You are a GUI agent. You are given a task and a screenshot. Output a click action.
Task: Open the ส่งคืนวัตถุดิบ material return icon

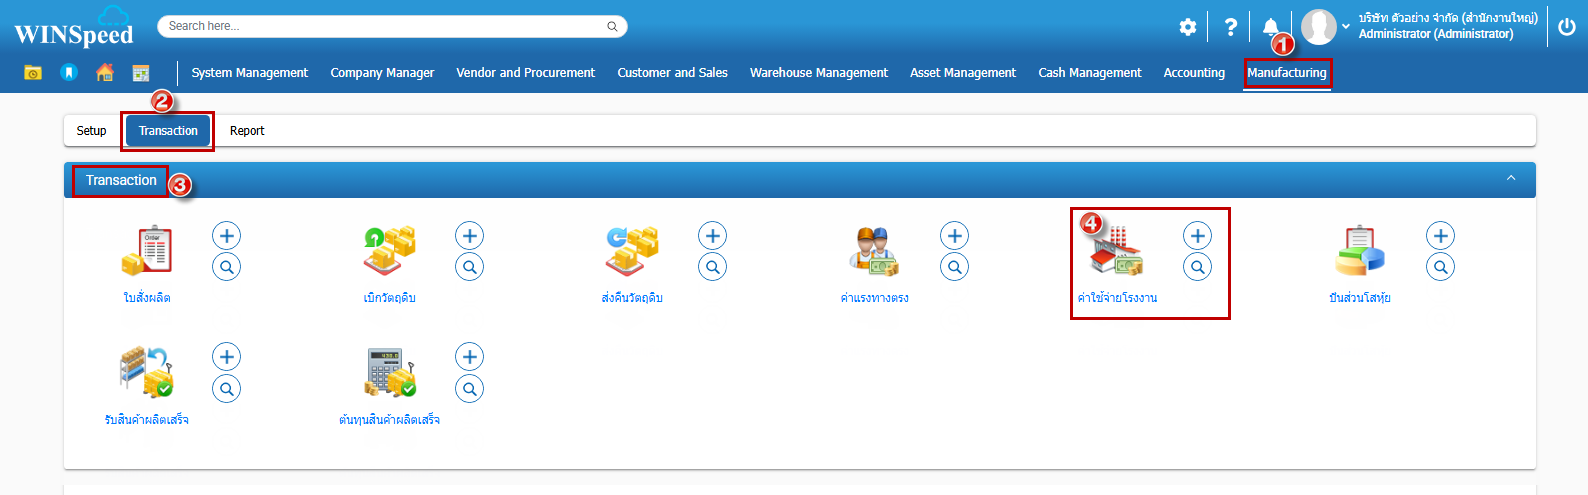(x=632, y=251)
